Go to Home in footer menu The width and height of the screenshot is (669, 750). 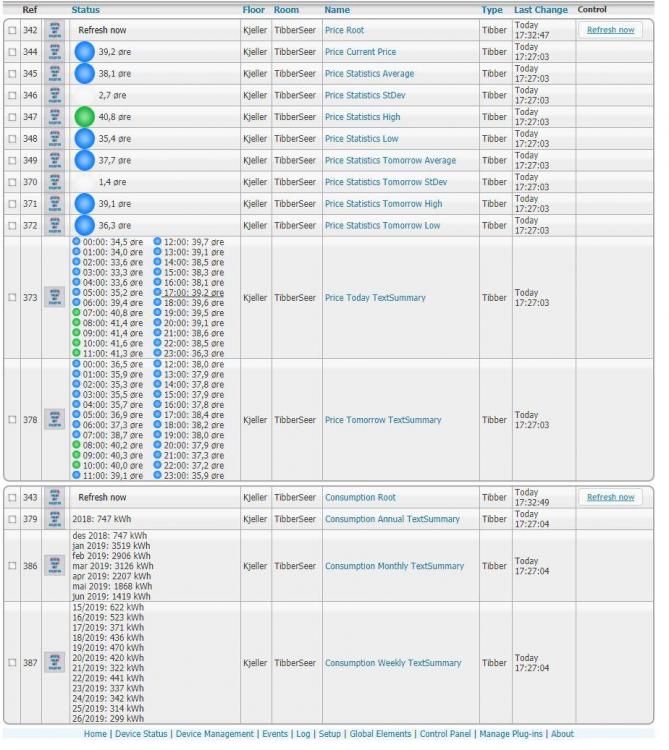95,734
